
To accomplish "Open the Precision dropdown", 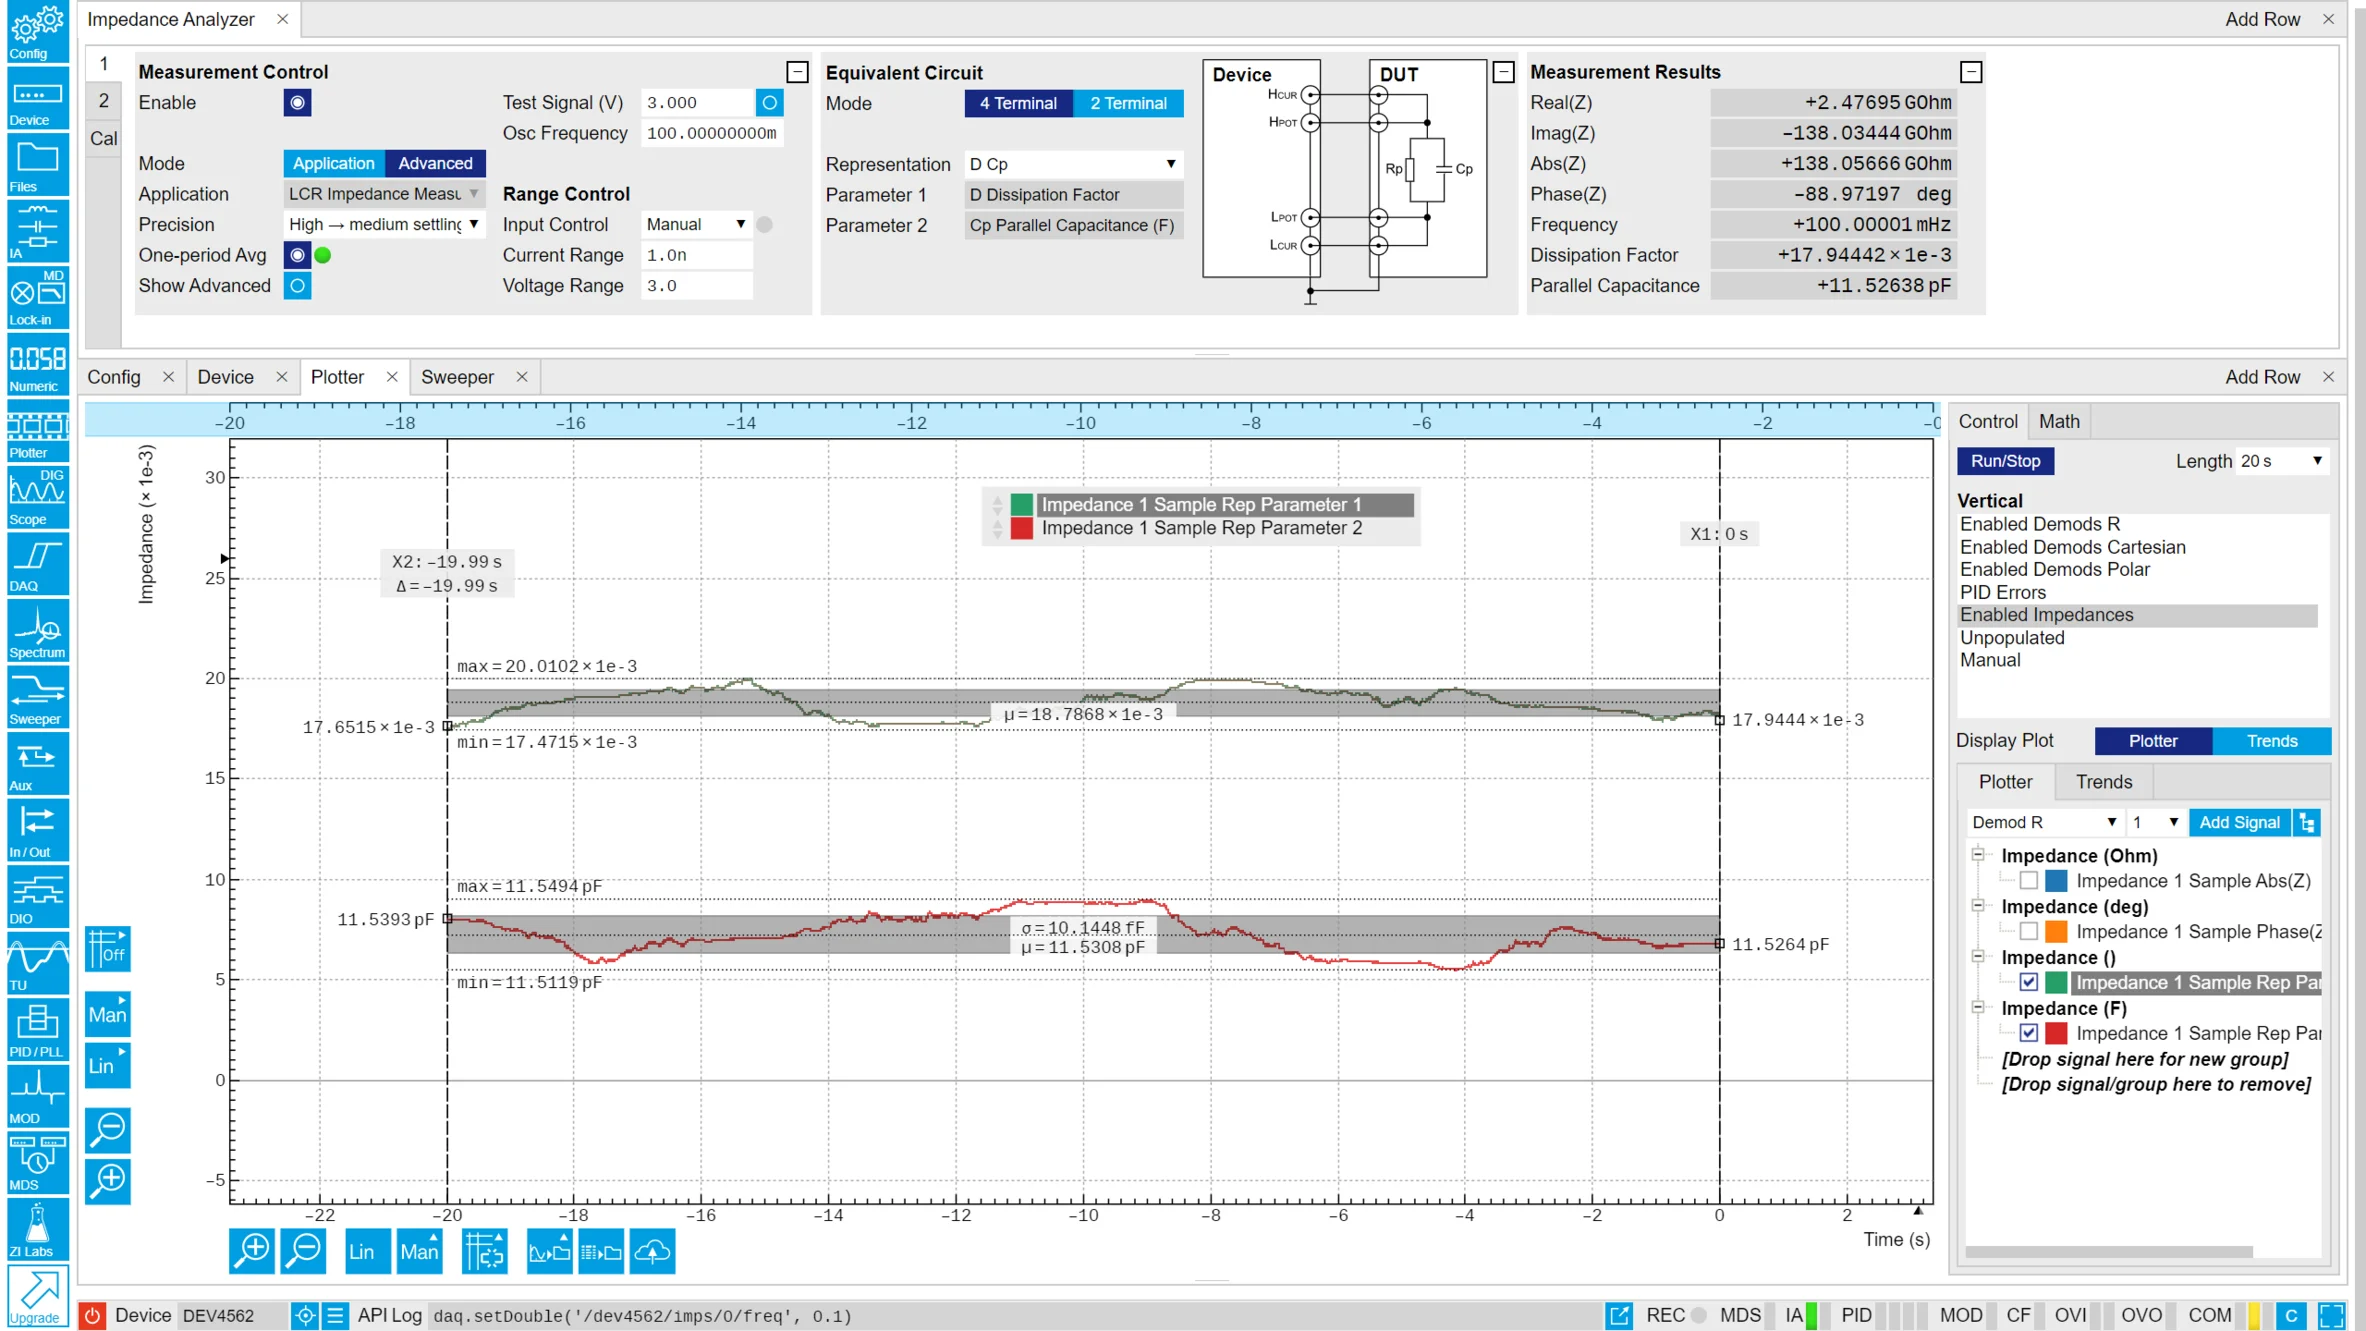I will coord(384,224).
